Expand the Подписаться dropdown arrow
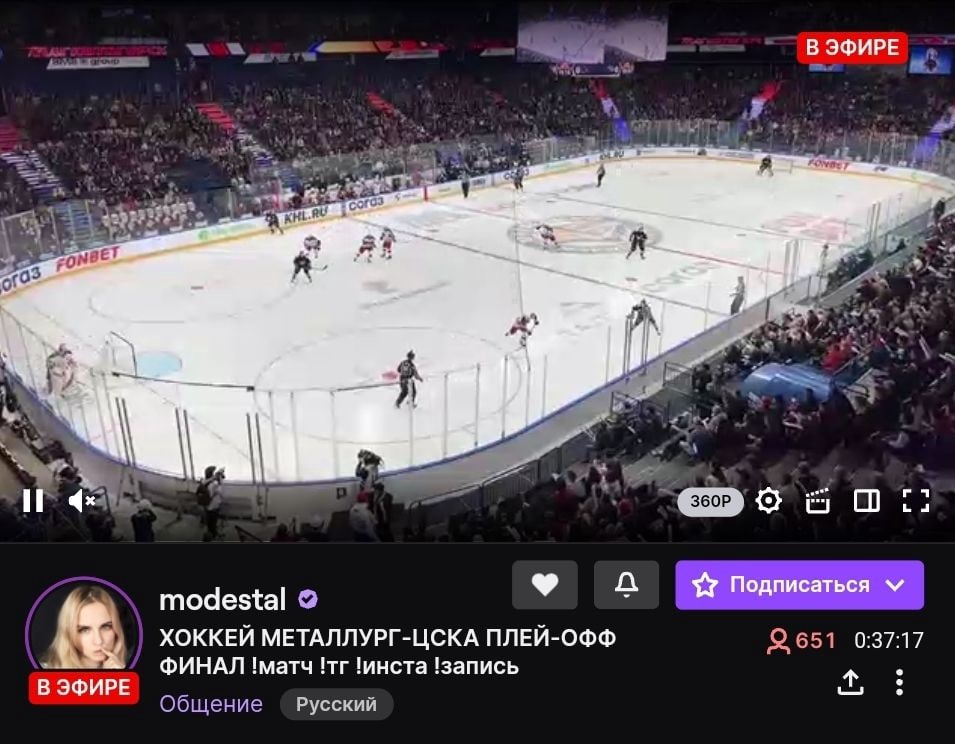Screen dimensions: 955x744 click(895, 585)
